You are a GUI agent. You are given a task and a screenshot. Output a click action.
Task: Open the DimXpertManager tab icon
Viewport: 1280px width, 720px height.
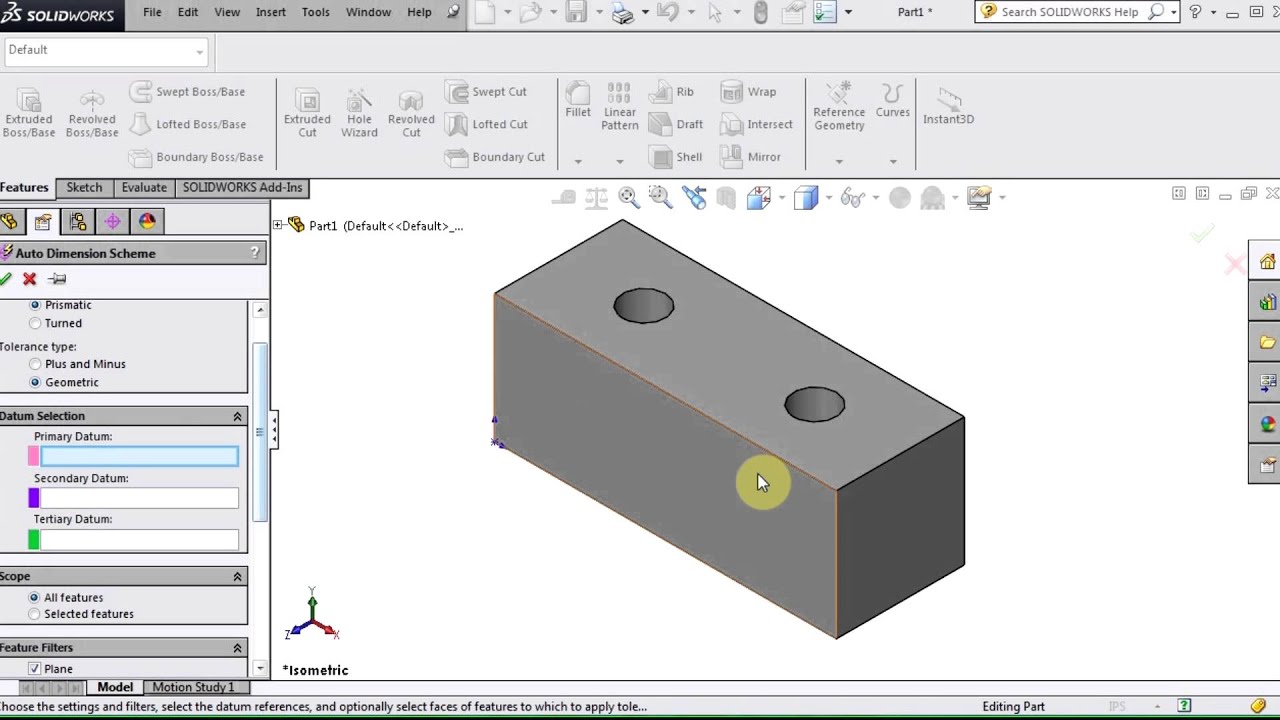tap(112, 222)
